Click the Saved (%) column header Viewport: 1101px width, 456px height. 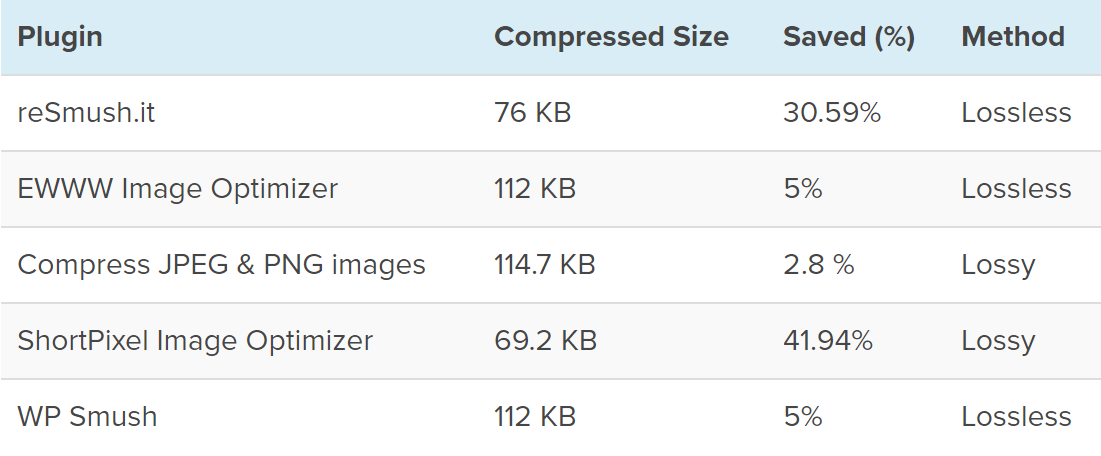(x=849, y=38)
